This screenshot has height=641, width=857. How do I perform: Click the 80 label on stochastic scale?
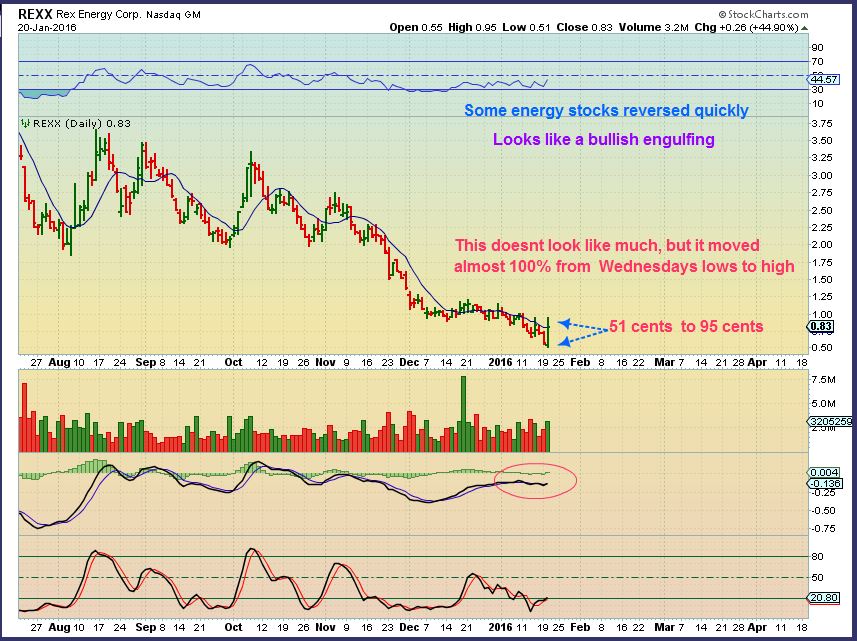pos(818,557)
